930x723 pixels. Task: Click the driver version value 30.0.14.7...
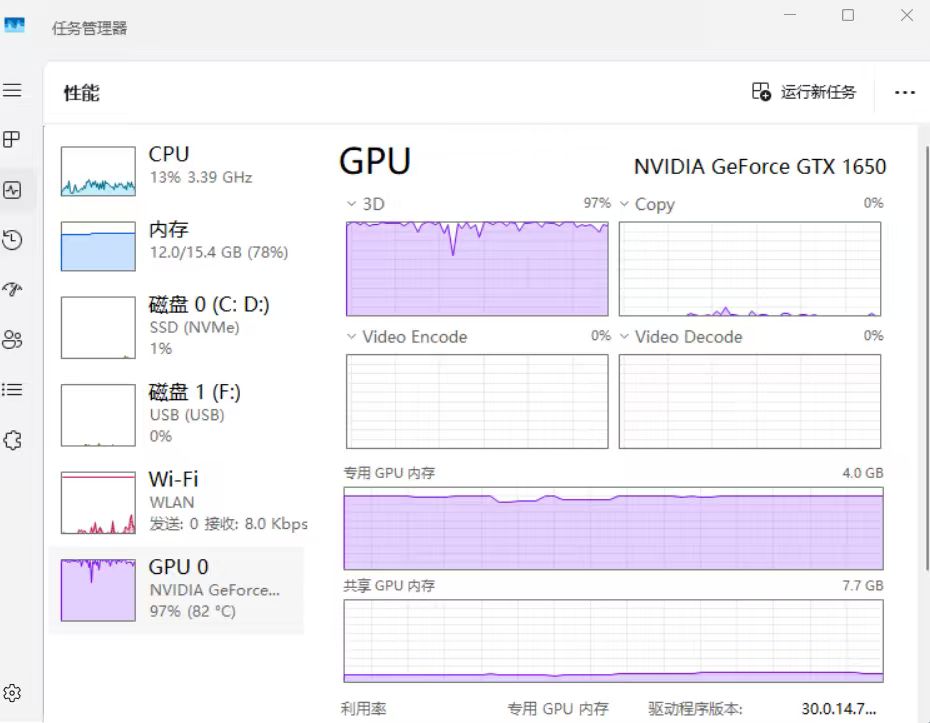[x=839, y=709]
